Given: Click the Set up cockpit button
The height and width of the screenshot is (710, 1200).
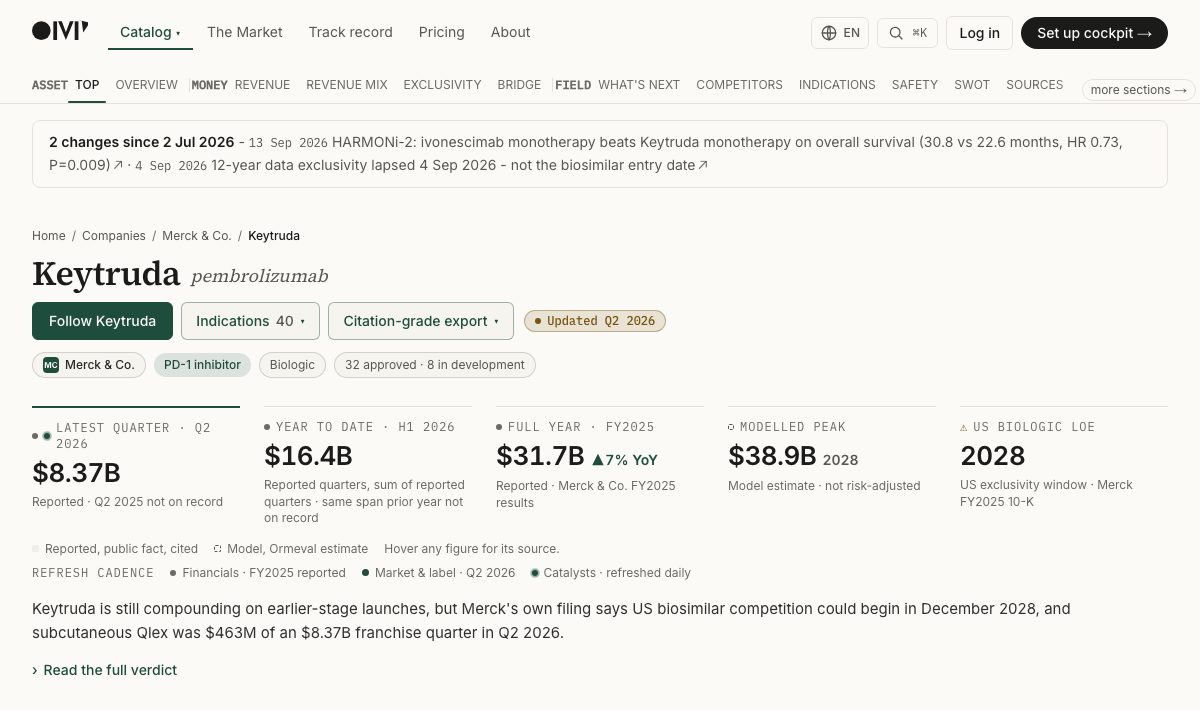Looking at the screenshot, I should [x=1094, y=33].
